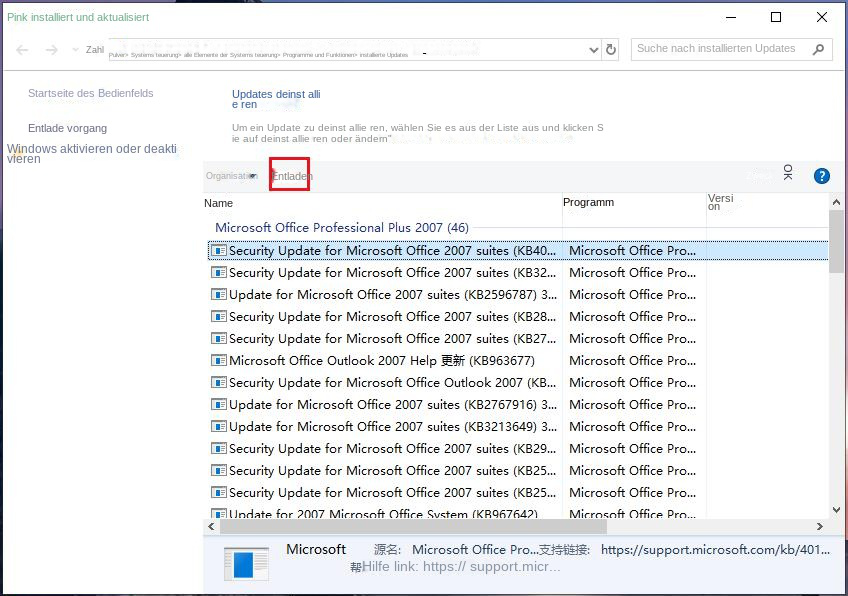This screenshot has height=596, width=848.
Task: Select the Update for Office 2007 suites KB2596787 row
Action: click(518, 295)
